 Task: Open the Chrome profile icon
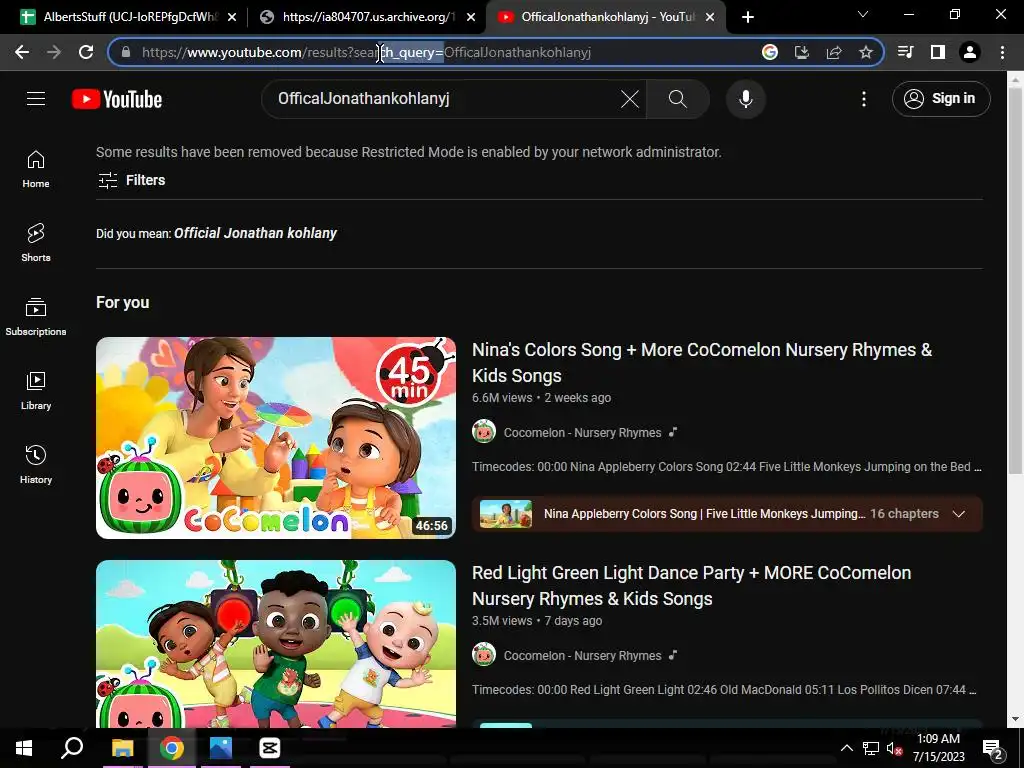970,52
